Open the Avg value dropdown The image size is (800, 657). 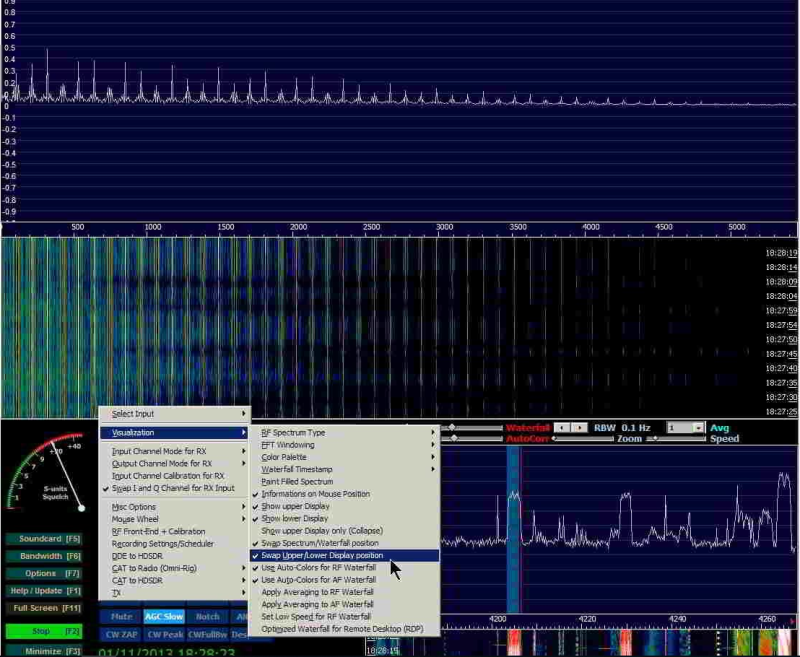(x=698, y=427)
